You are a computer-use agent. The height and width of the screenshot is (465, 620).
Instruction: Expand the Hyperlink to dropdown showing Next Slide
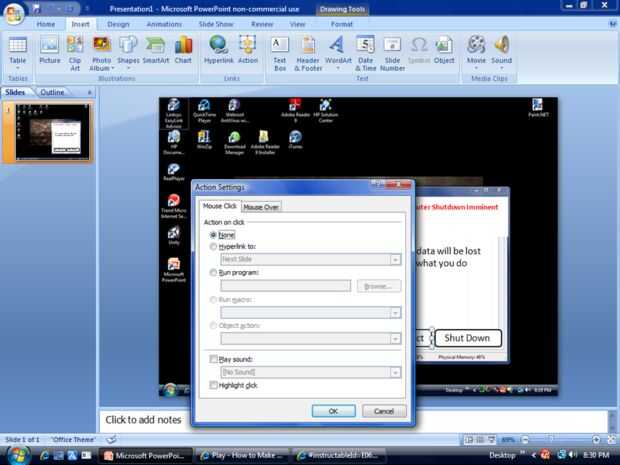click(x=395, y=259)
